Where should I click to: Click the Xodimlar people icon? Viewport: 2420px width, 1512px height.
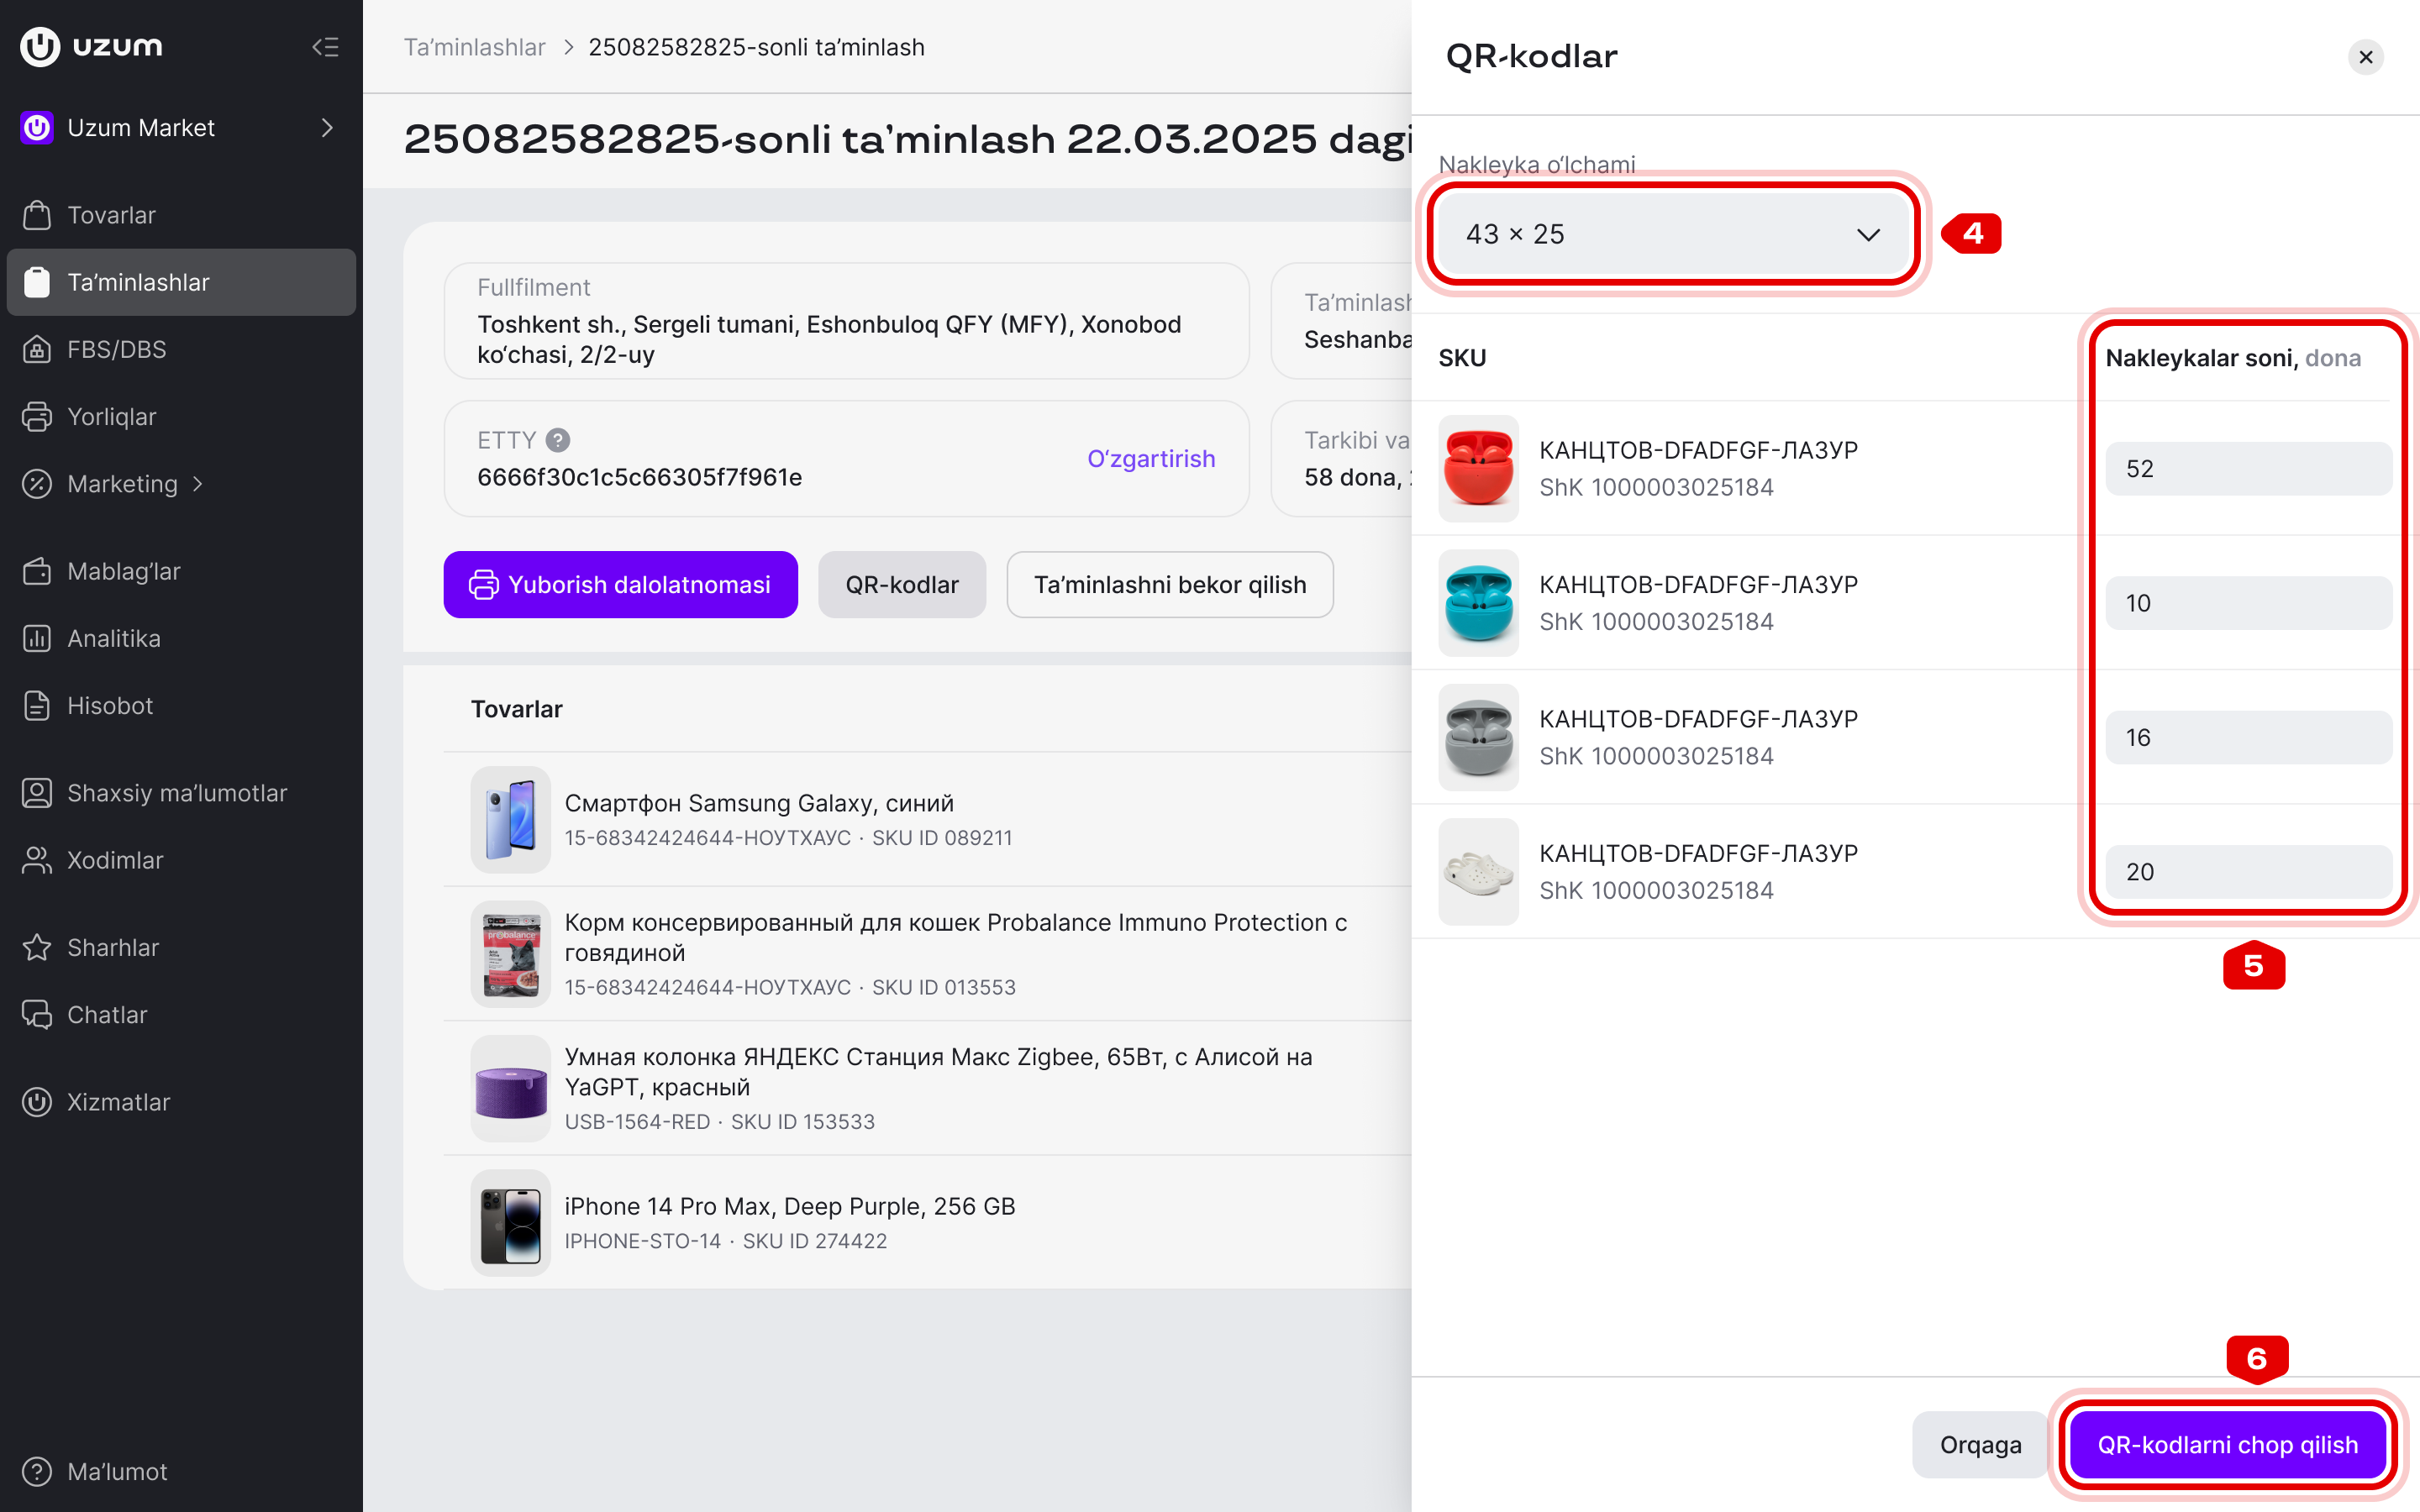pyautogui.click(x=37, y=860)
